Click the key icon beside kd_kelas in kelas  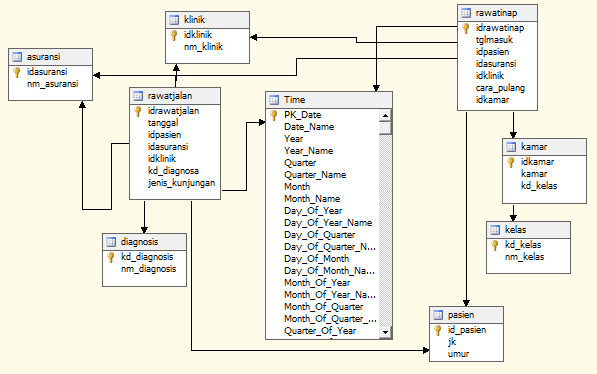click(495, 245)
